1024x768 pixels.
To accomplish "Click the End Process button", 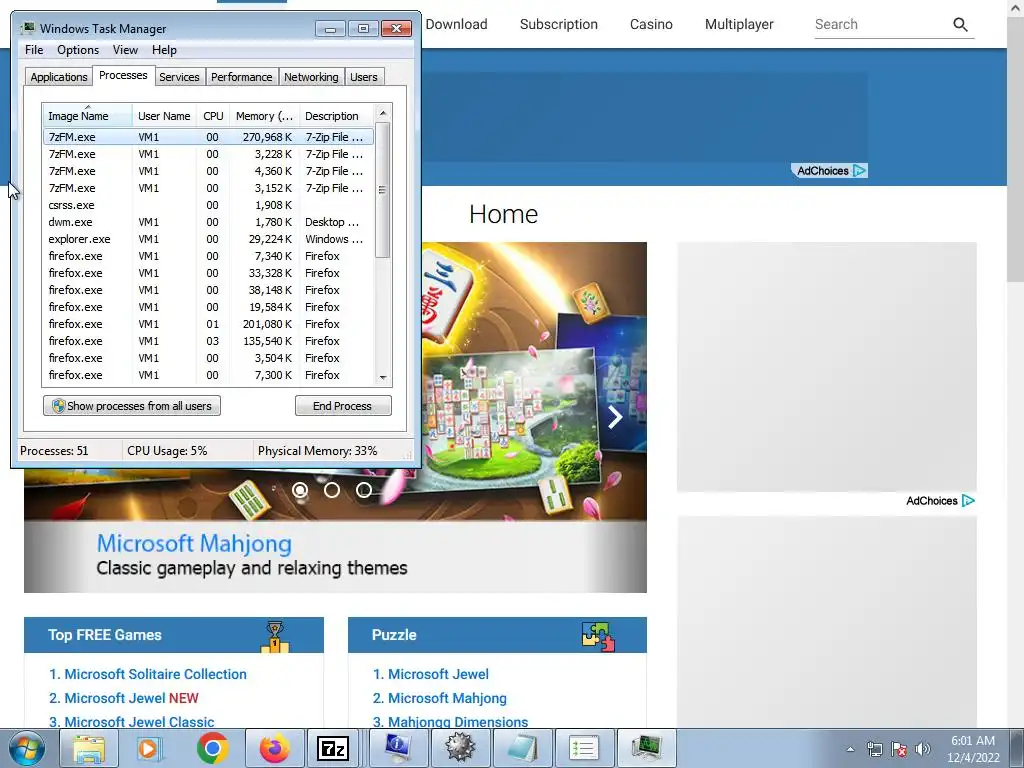I will click(x=343, y=406).
